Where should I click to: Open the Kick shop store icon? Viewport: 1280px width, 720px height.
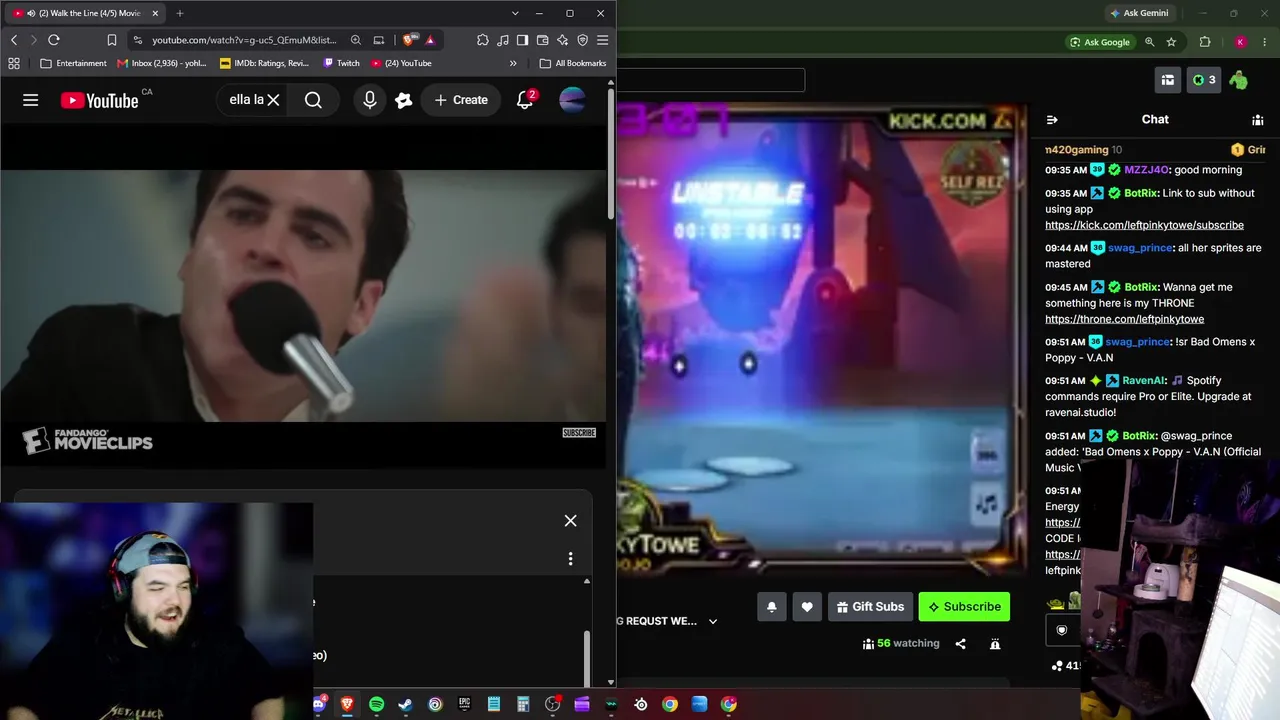tap(1167, 80)
